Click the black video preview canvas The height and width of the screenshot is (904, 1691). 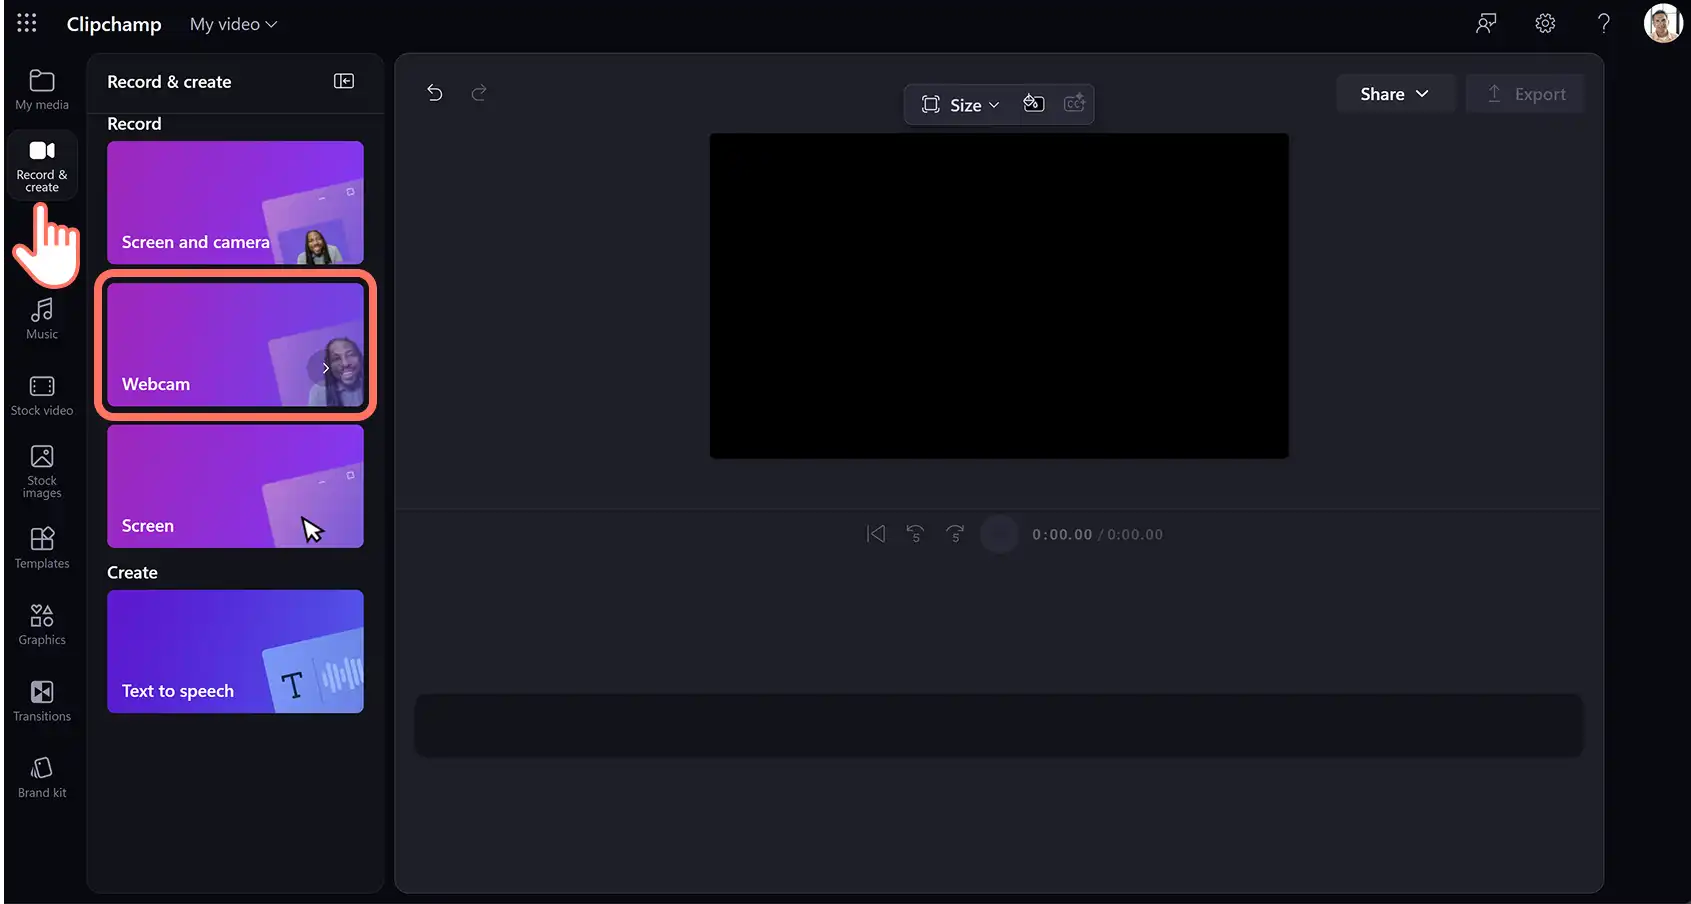pyautogui.click(x=999, y=296)
